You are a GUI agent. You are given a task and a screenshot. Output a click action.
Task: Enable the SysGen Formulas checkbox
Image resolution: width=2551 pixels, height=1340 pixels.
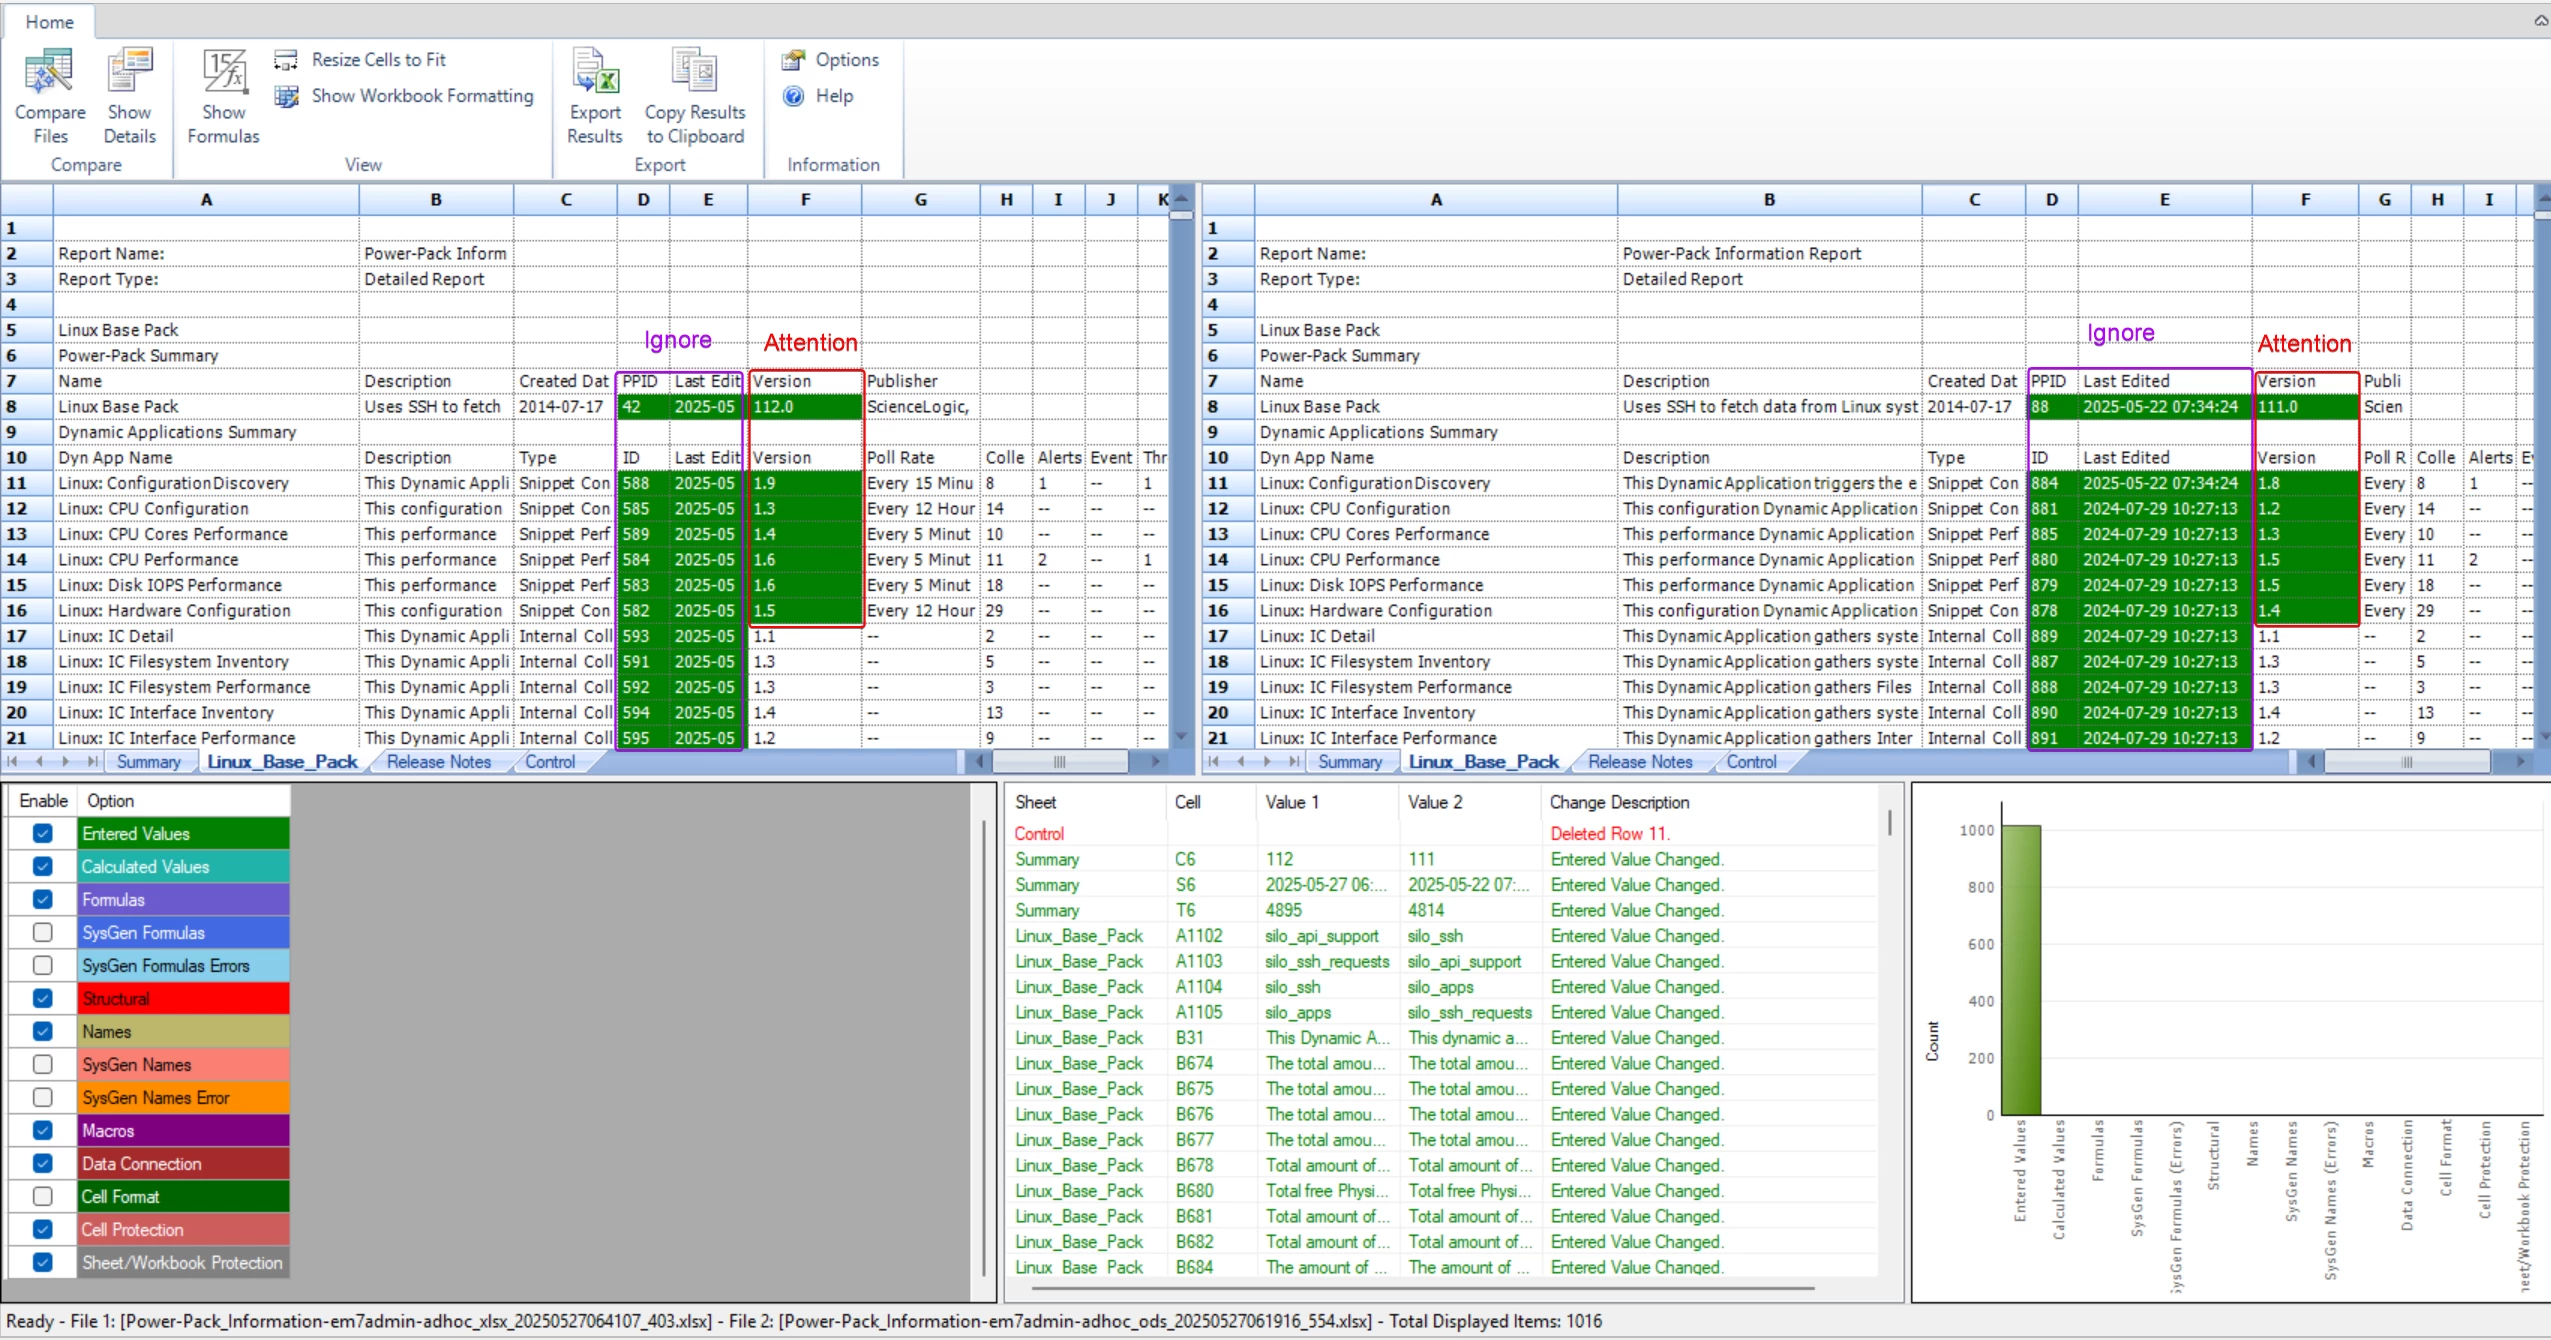click(42, 932)
